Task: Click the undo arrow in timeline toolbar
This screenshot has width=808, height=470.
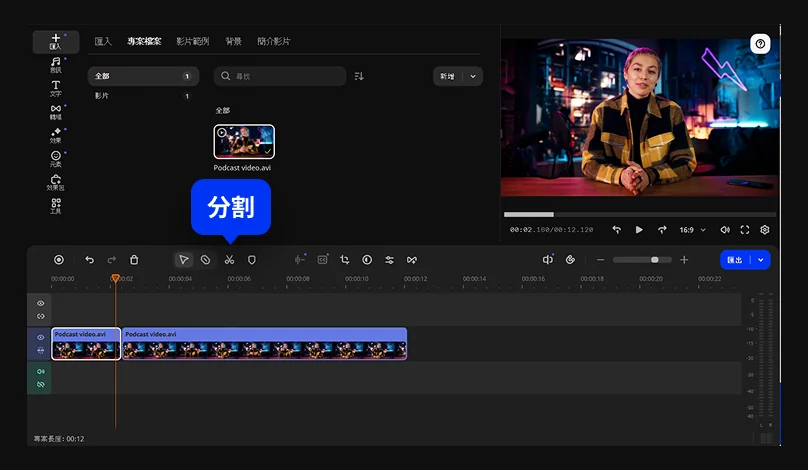Action: tap(89, 260)
